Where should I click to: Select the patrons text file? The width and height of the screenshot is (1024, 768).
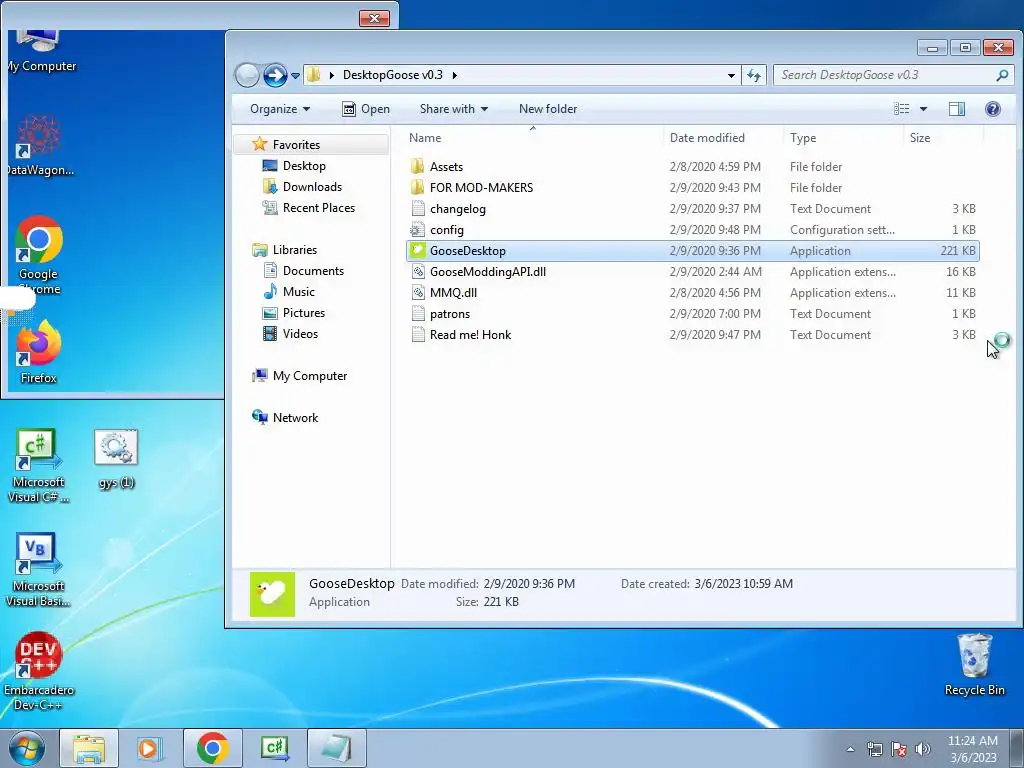pos(449,313)
